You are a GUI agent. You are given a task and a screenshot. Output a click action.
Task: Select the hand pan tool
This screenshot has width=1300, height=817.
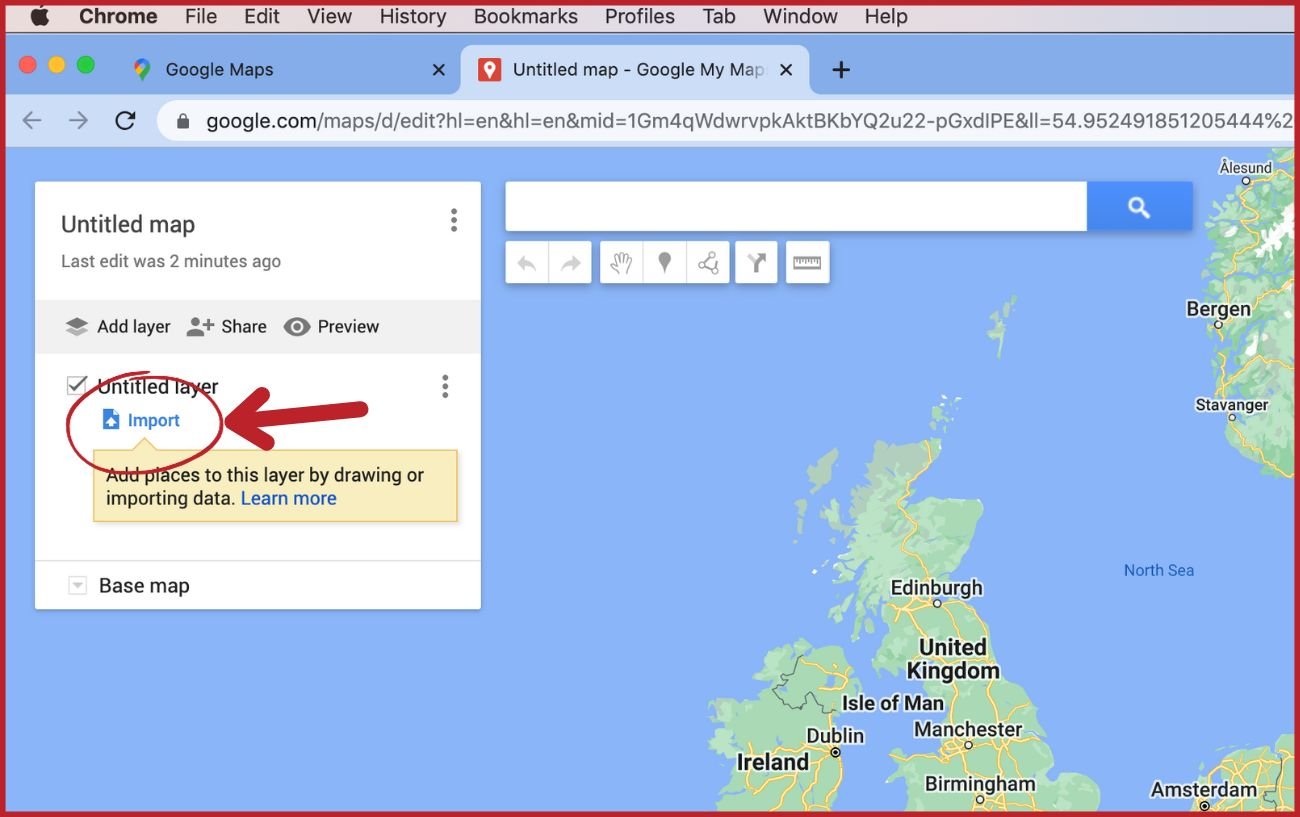[x=621, y=263]
